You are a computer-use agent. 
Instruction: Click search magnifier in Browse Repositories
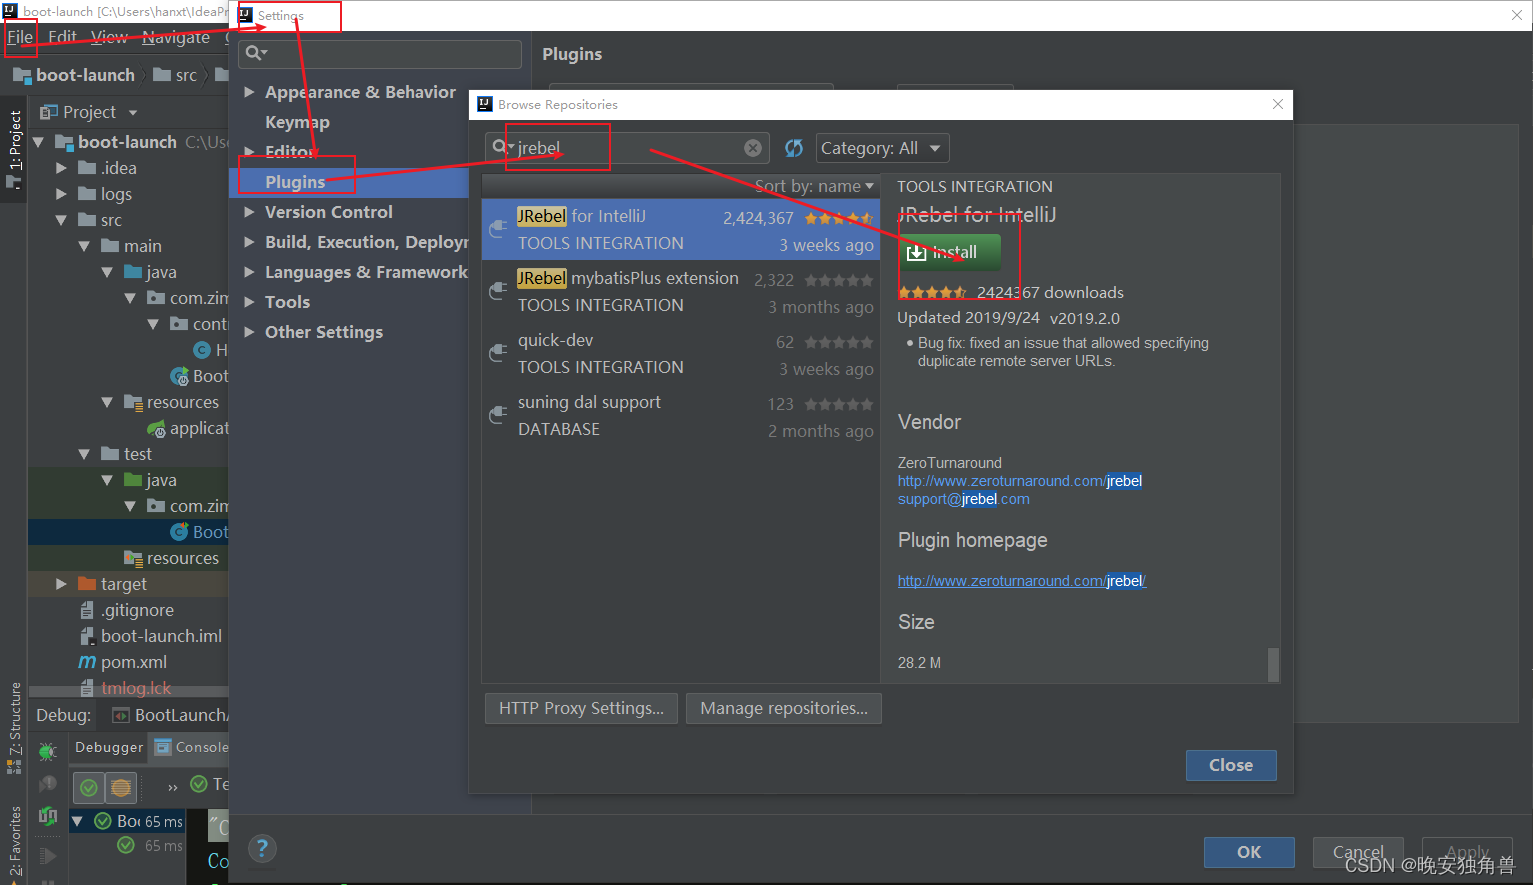pos(502,147)
